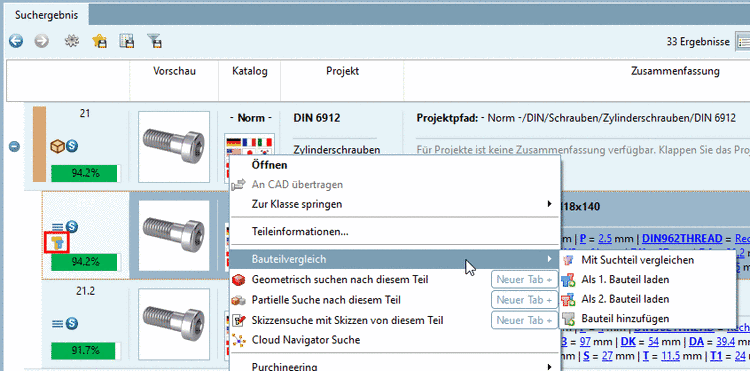Click the P parameter link

point(582,238)
